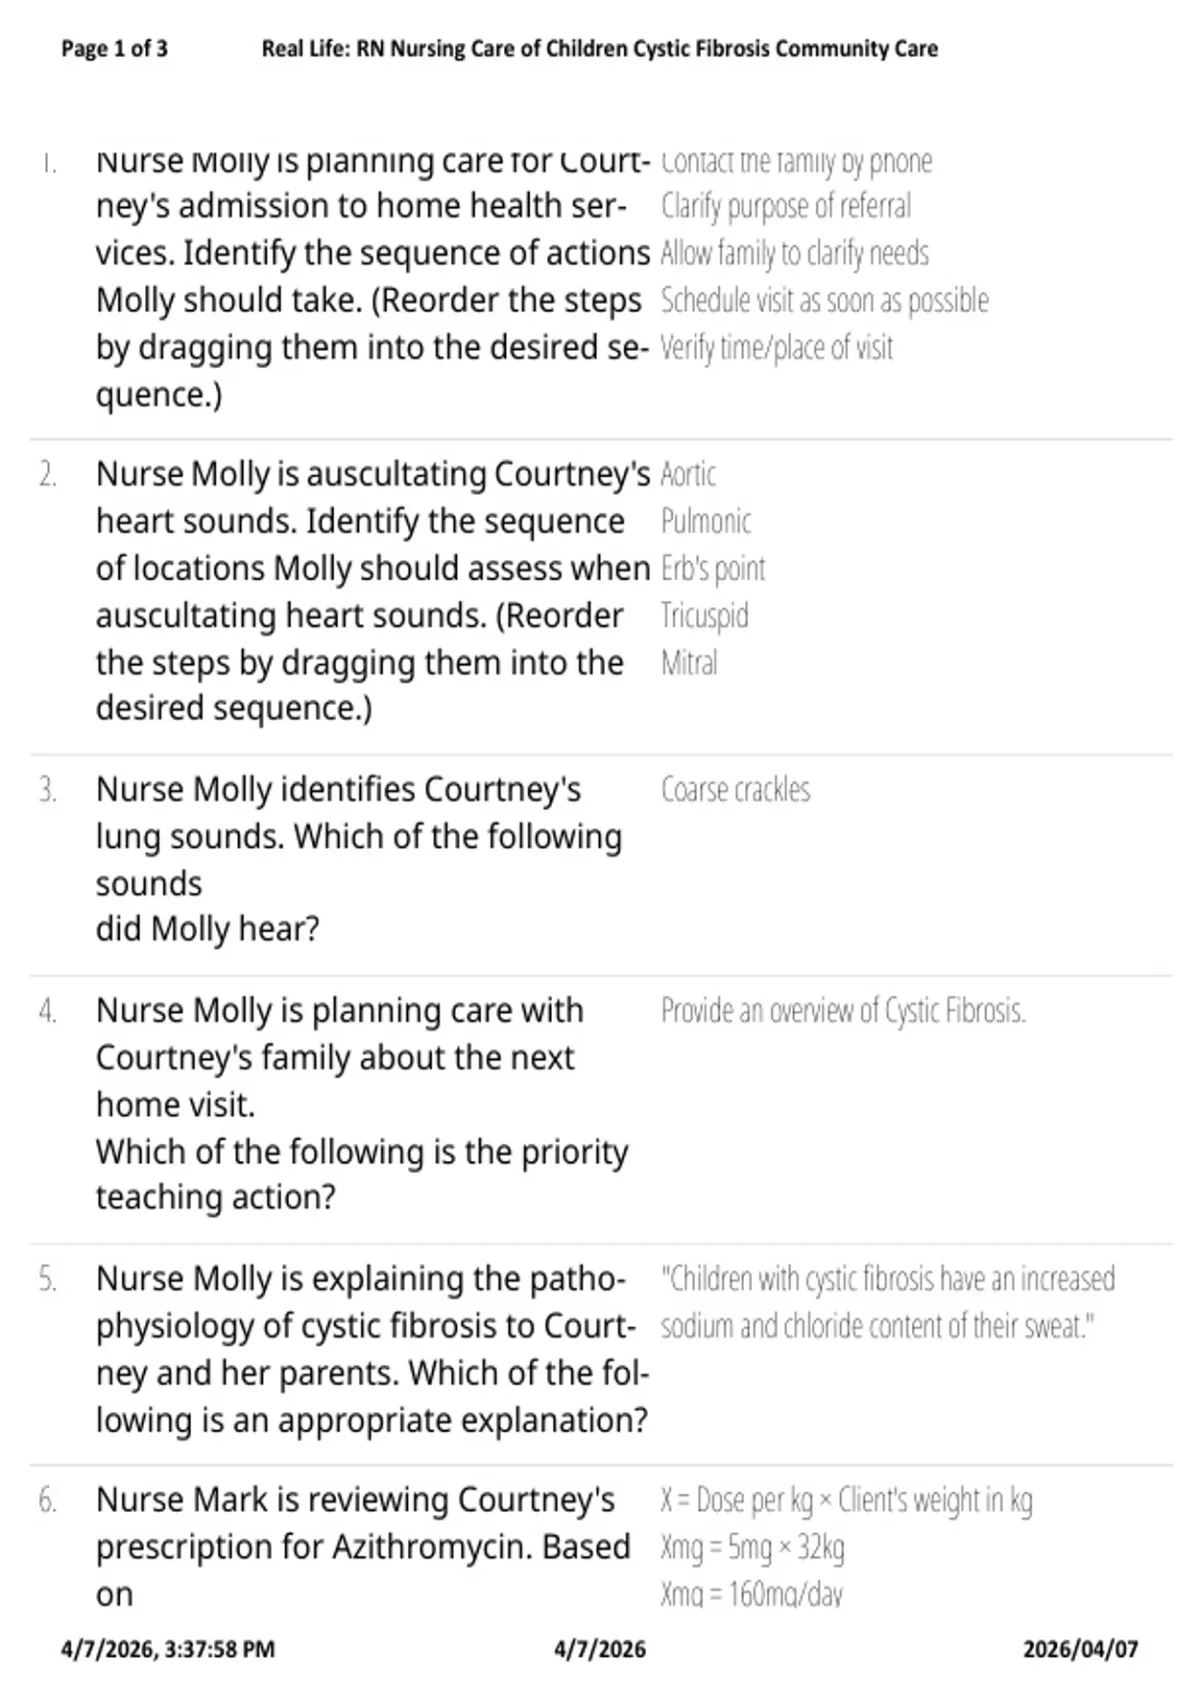Click question 6 text about Azithromycin prescription
This screenshot has width=1200, height=1700.
click(x=363, y=1547)
